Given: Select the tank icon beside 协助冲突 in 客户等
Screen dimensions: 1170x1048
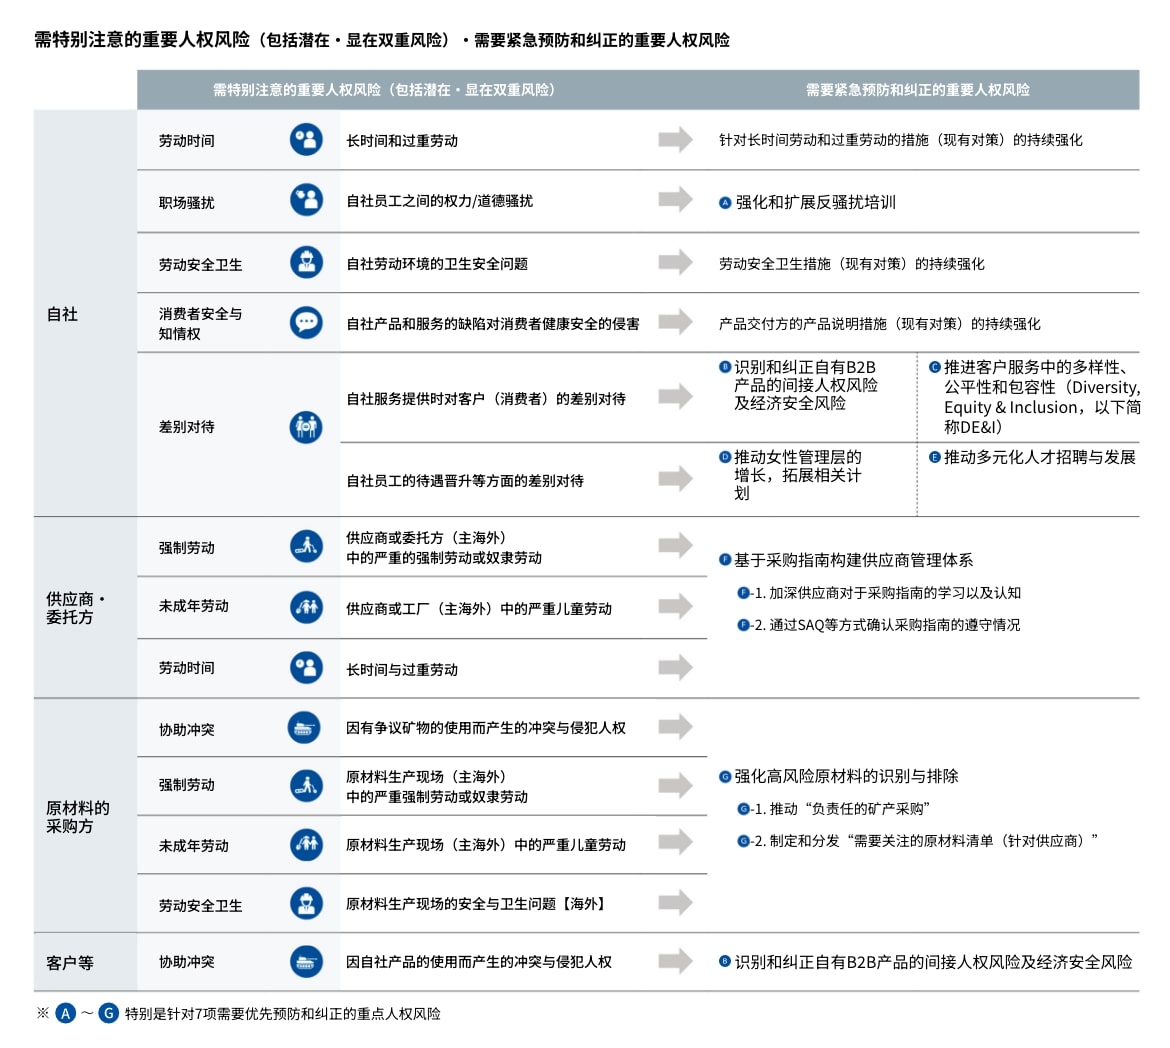Looking at the screenshot, I should coord(306,961).
